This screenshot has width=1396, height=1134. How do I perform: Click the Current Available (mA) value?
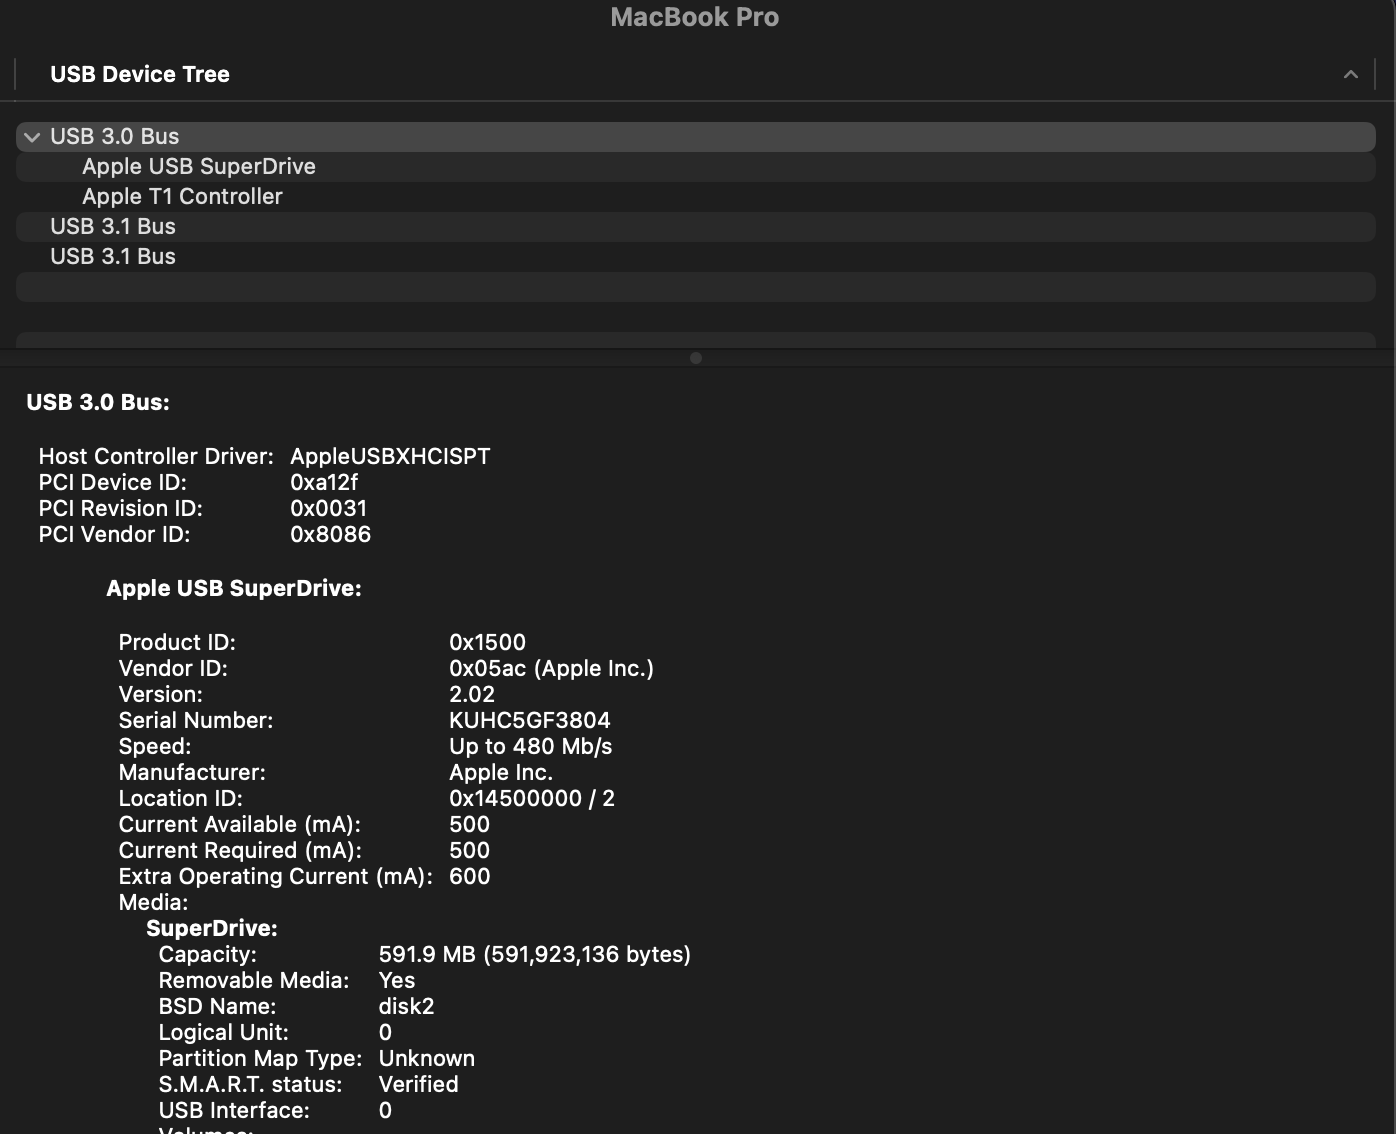pos(469,824)
